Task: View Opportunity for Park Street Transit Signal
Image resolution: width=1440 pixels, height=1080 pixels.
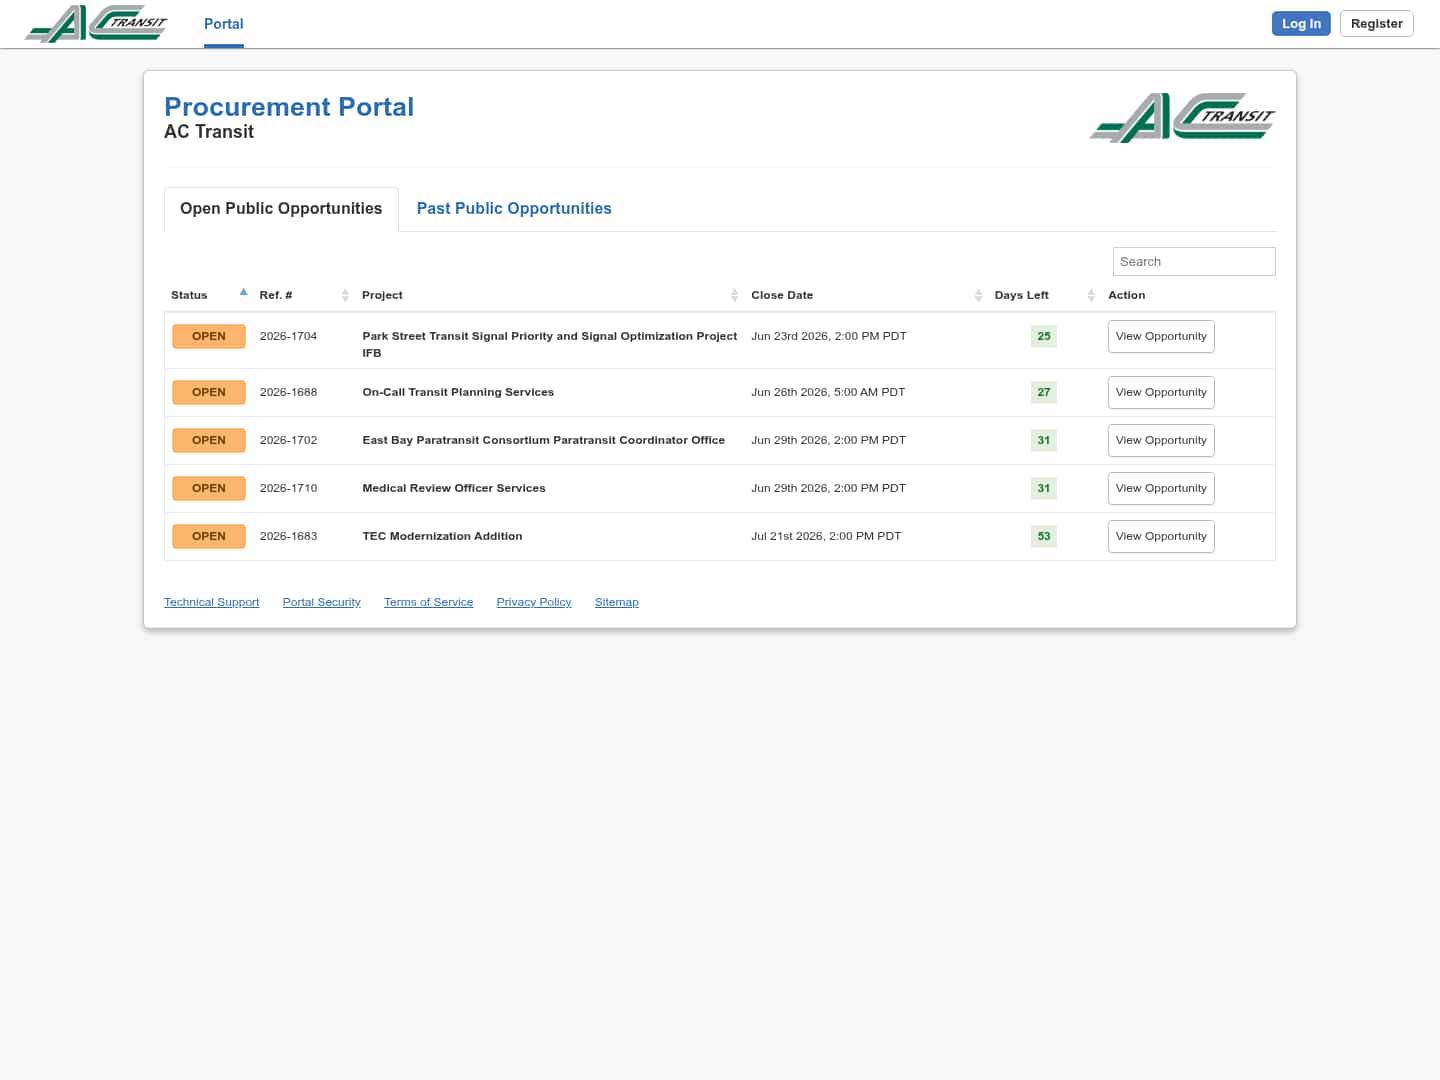Action: 1161,337
